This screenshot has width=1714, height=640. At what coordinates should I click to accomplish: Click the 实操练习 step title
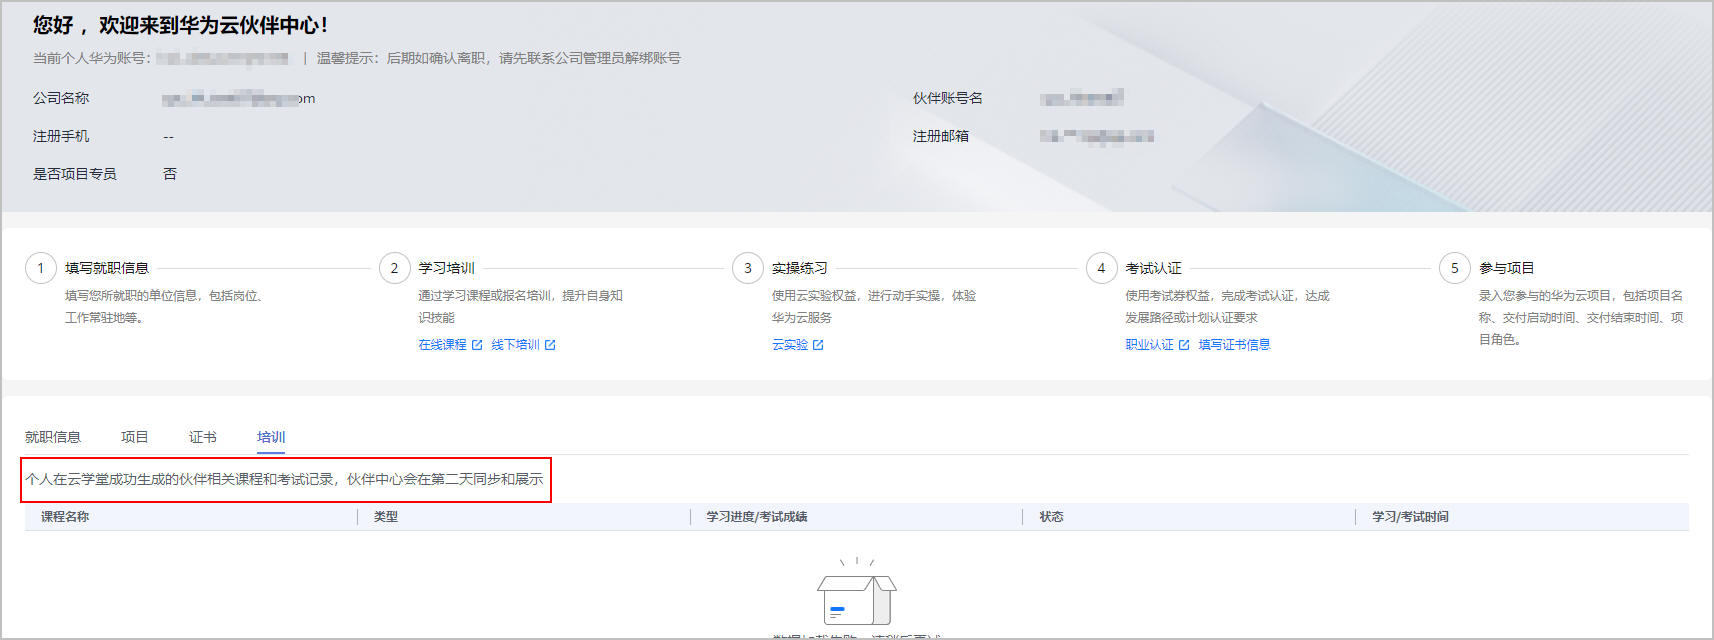(x=800, y=268)
